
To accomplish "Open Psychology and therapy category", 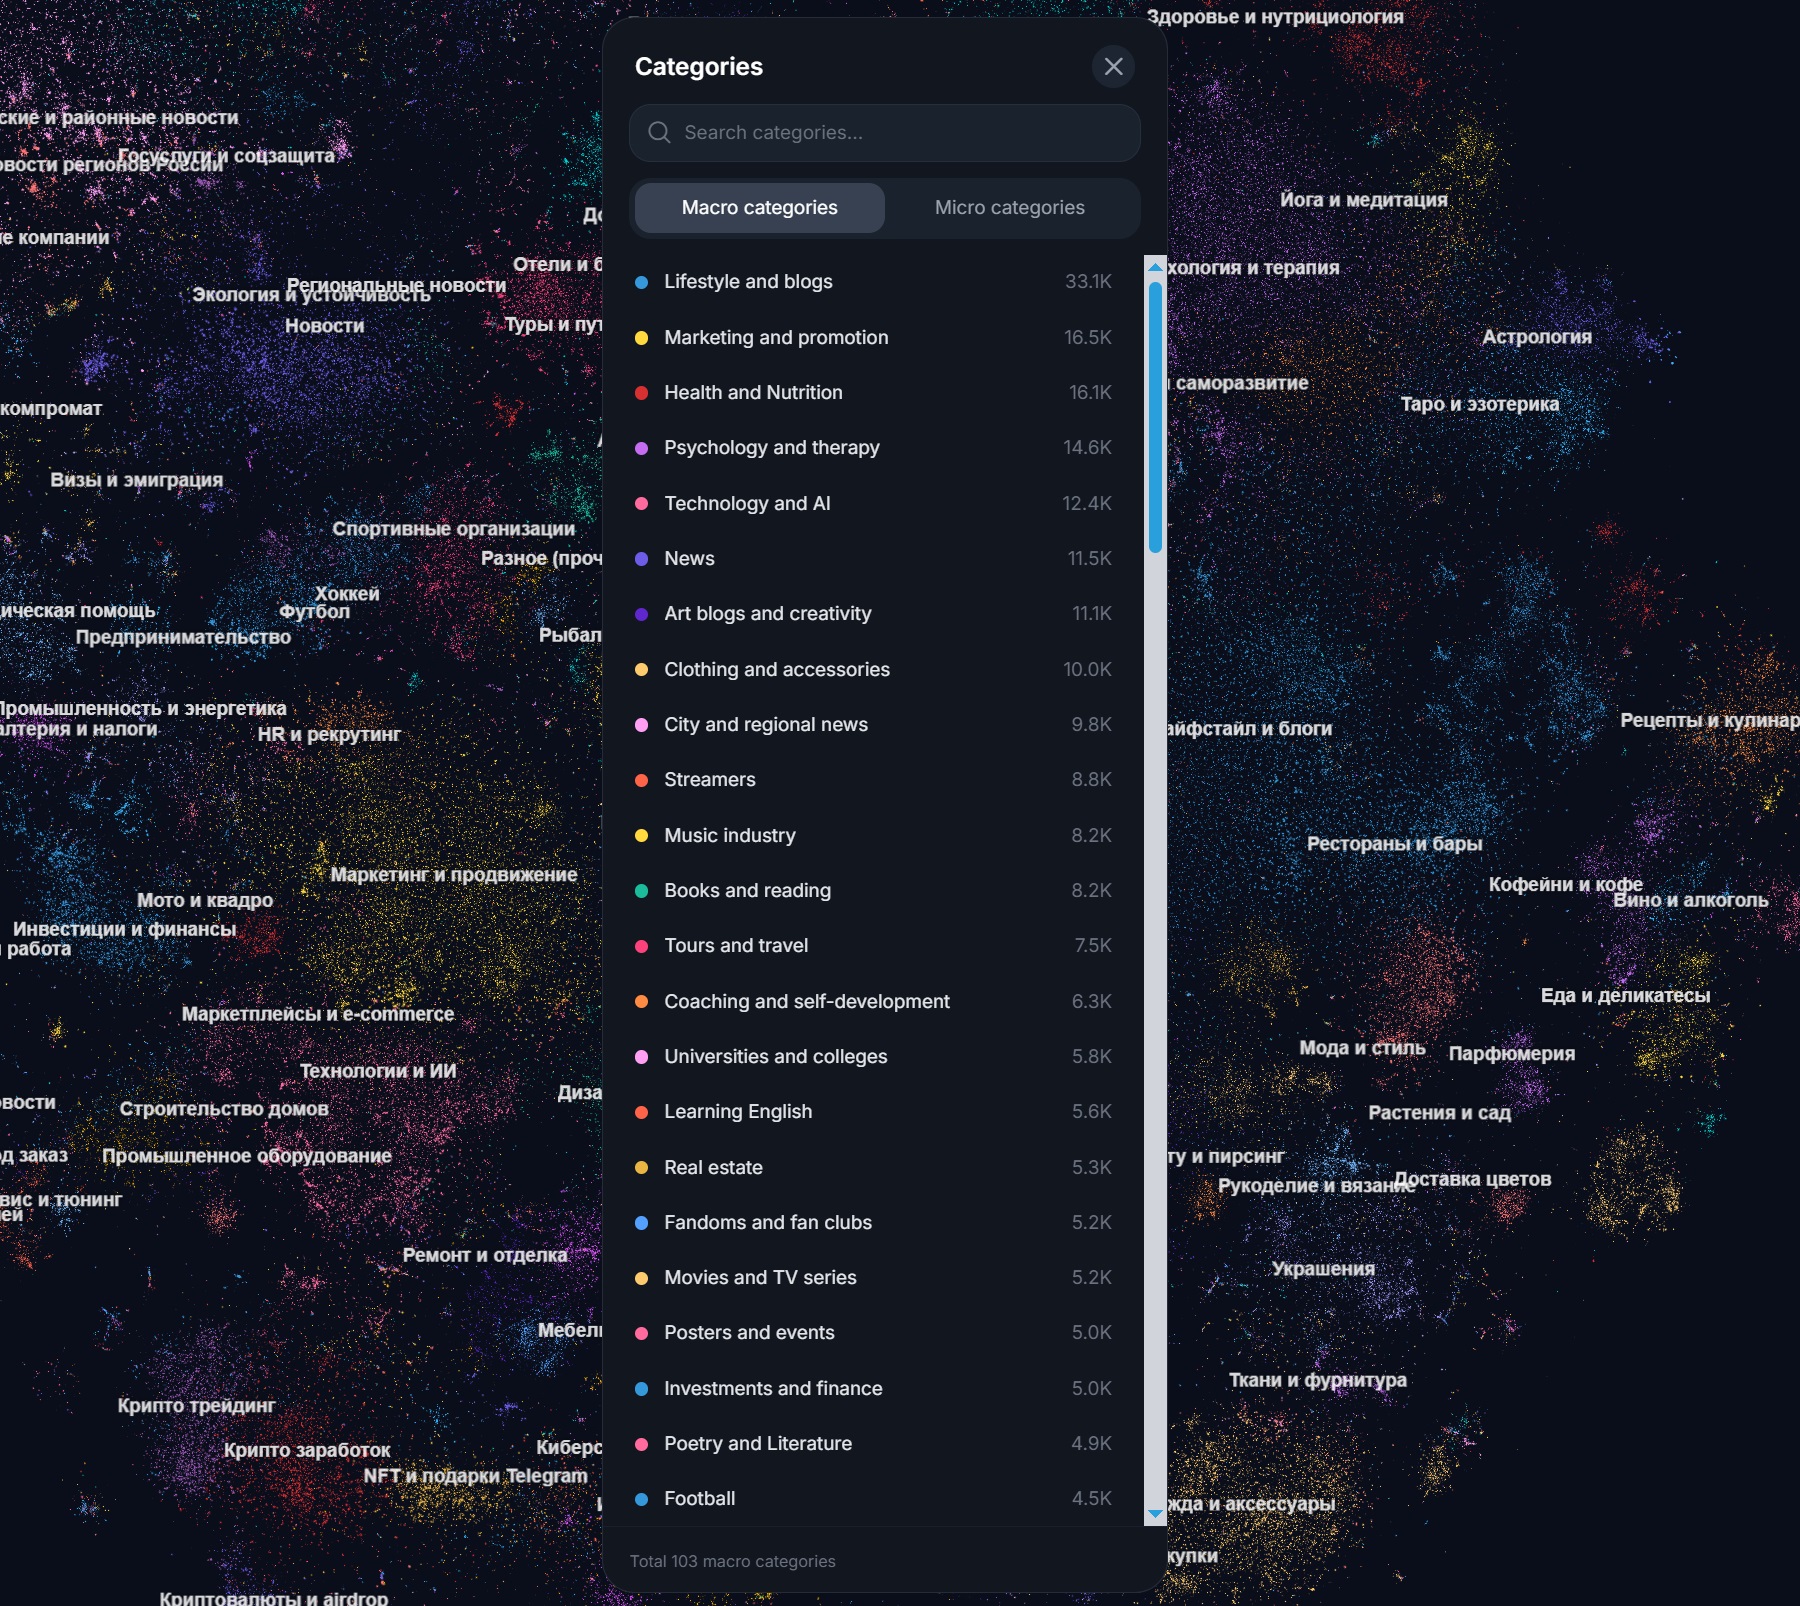I will point(874,448).
